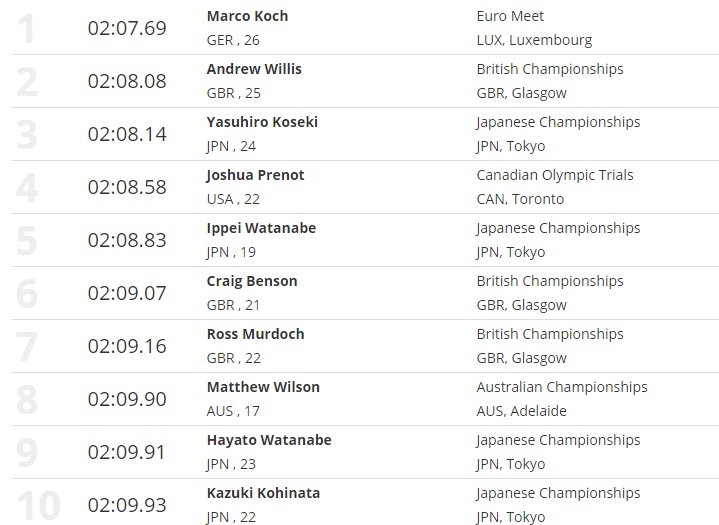Open Ippei Watanabe's entry
Screen dimensions: 719x525
click(x=261, y=228)
